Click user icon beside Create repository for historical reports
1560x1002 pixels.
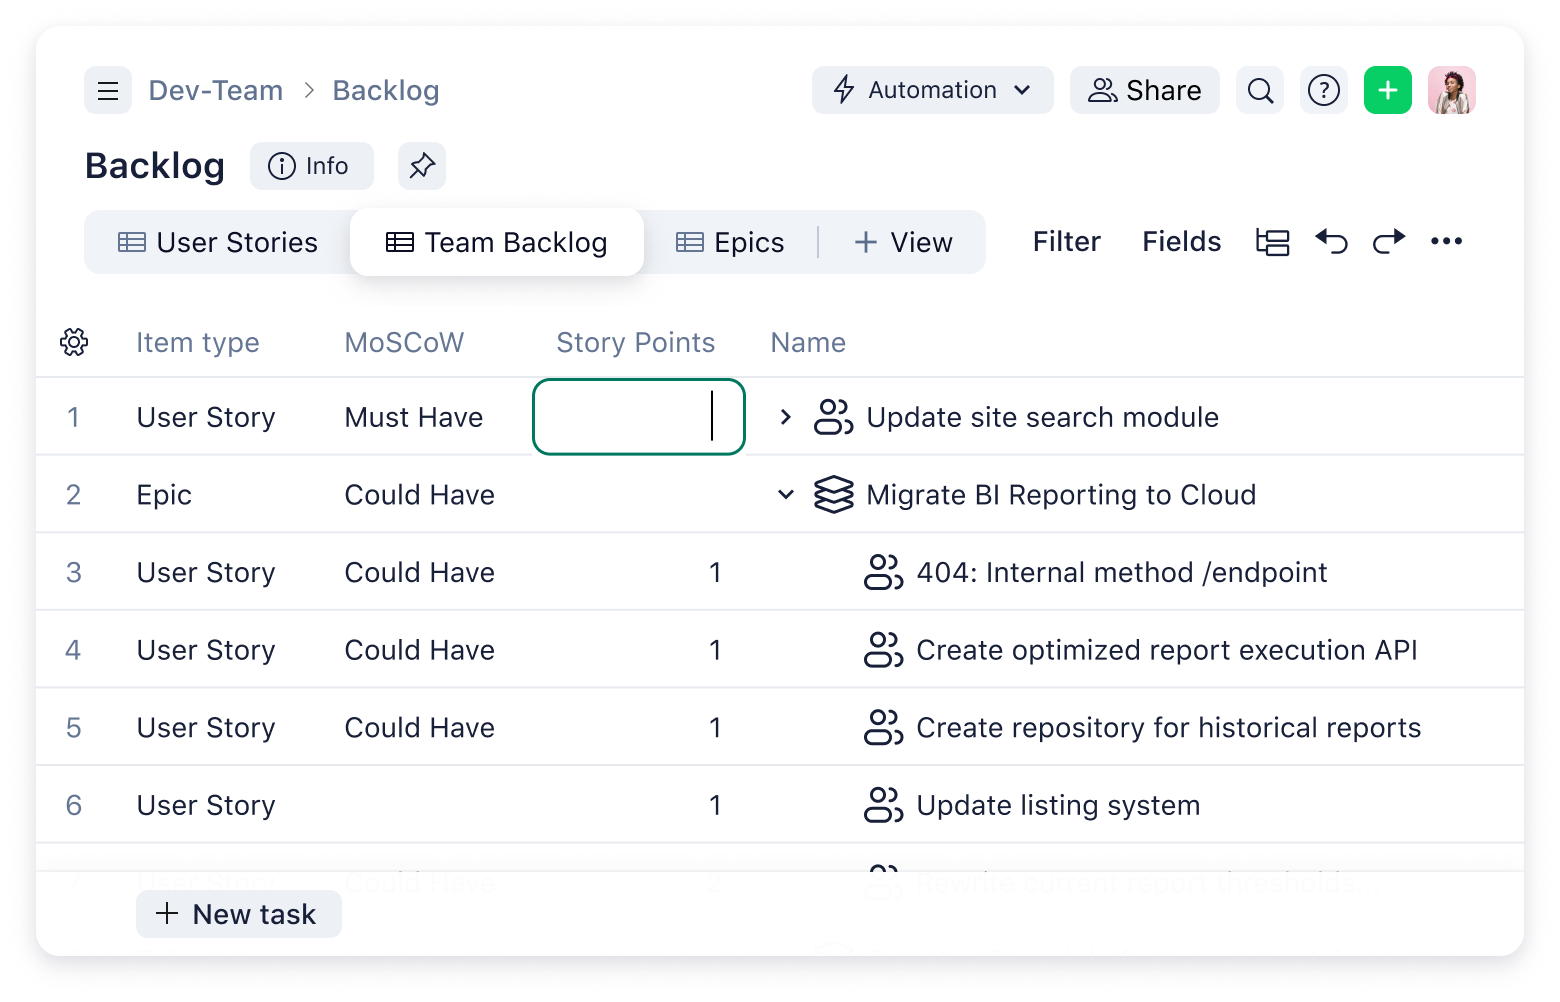883,728
